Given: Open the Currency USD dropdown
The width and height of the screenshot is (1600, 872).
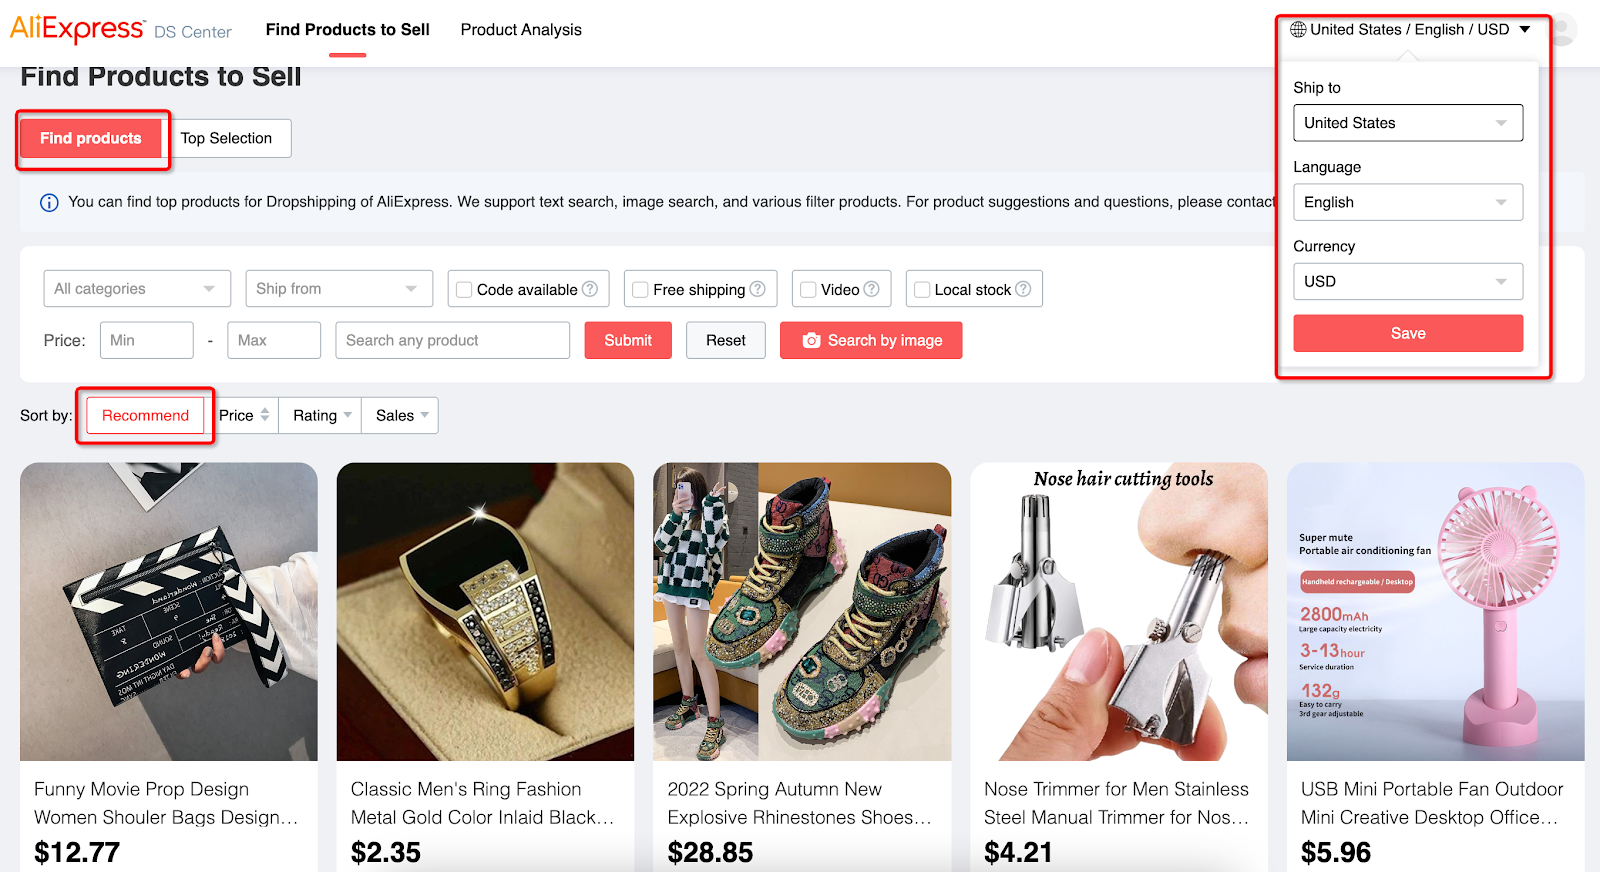Looking at the screenshot, I should [1408, 282].
